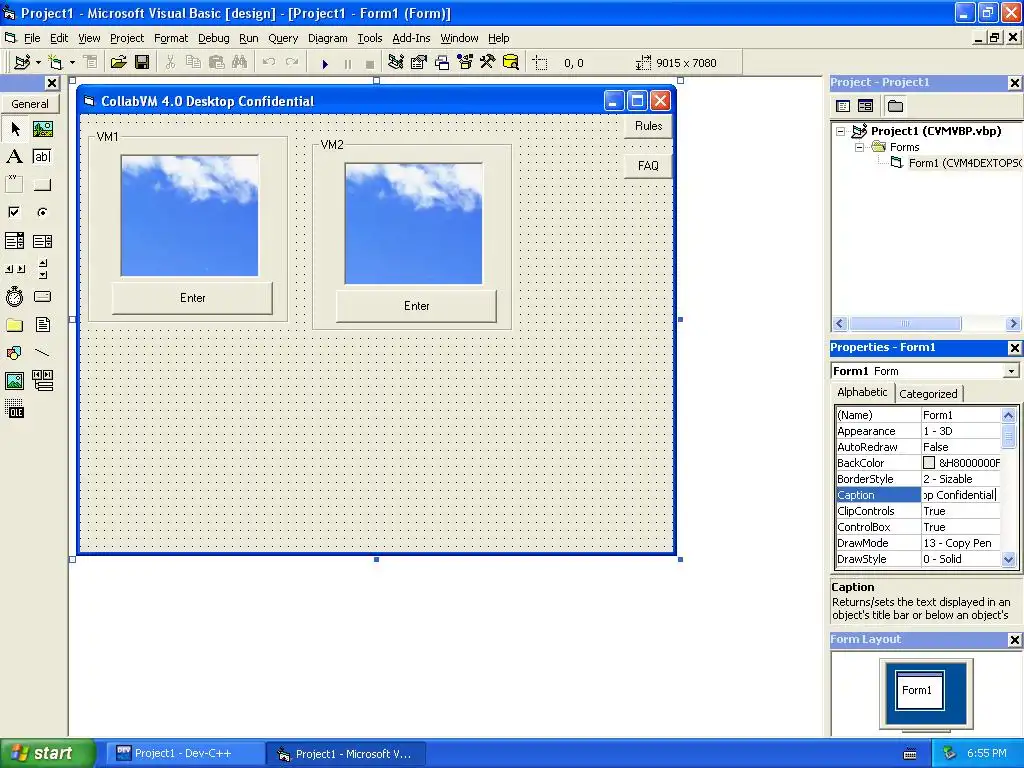Toggle Folders in Project panel
This screenshot has width=1024, height=768.
[x=895, y=106]
